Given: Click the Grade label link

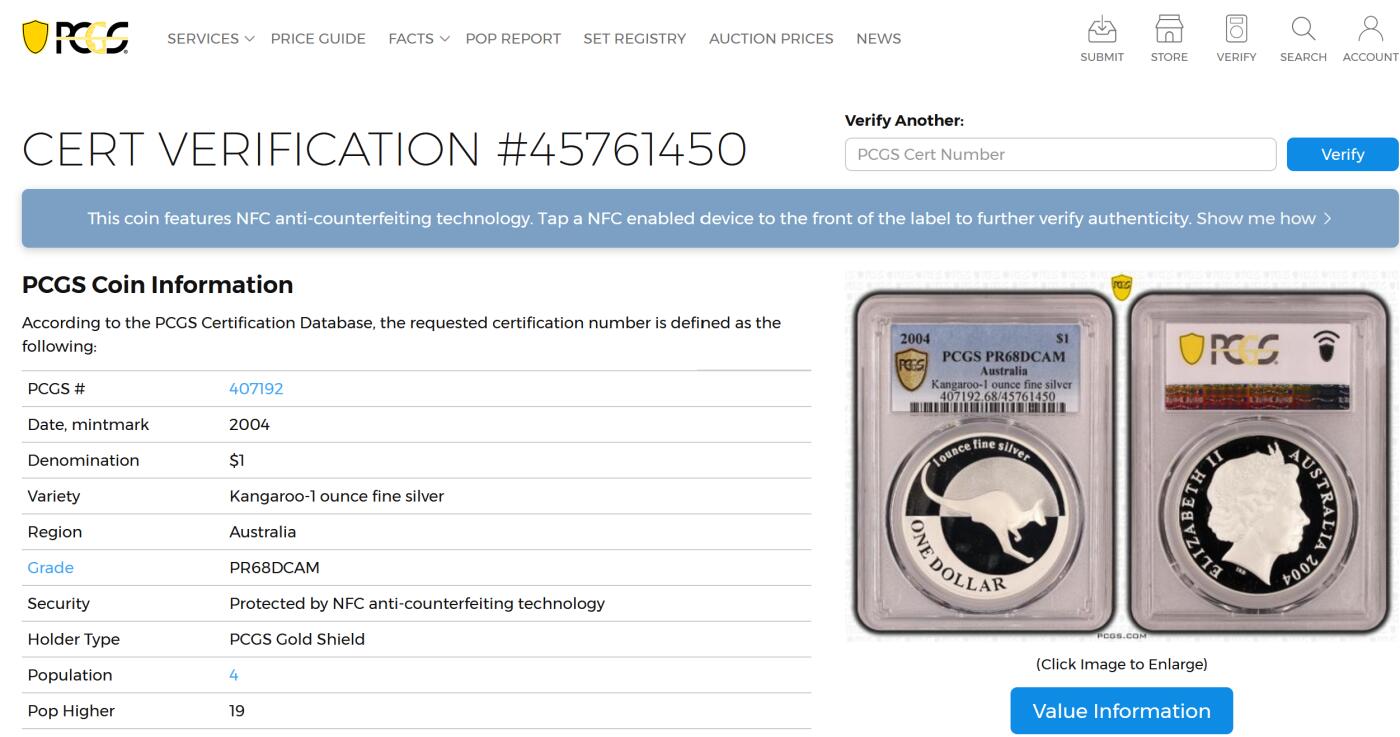Looking at the screenshot, I should point(51,568).
